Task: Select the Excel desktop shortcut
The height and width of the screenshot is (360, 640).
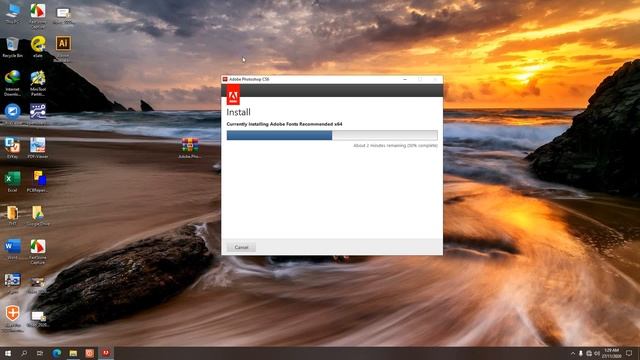Action: (13, 182)
